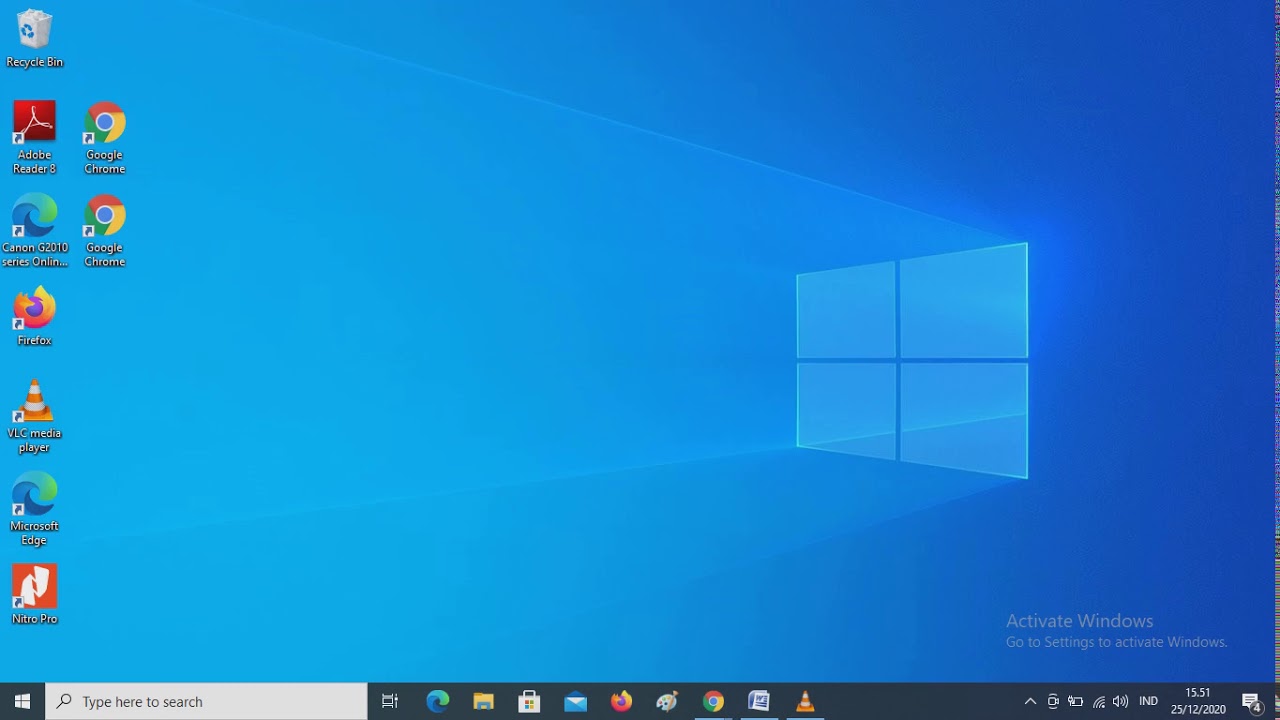Open the clock showing 15.51 25/12/2020
This screenshot has height=720, width=1280.
pyautogui.click(x=1198, y=701)
